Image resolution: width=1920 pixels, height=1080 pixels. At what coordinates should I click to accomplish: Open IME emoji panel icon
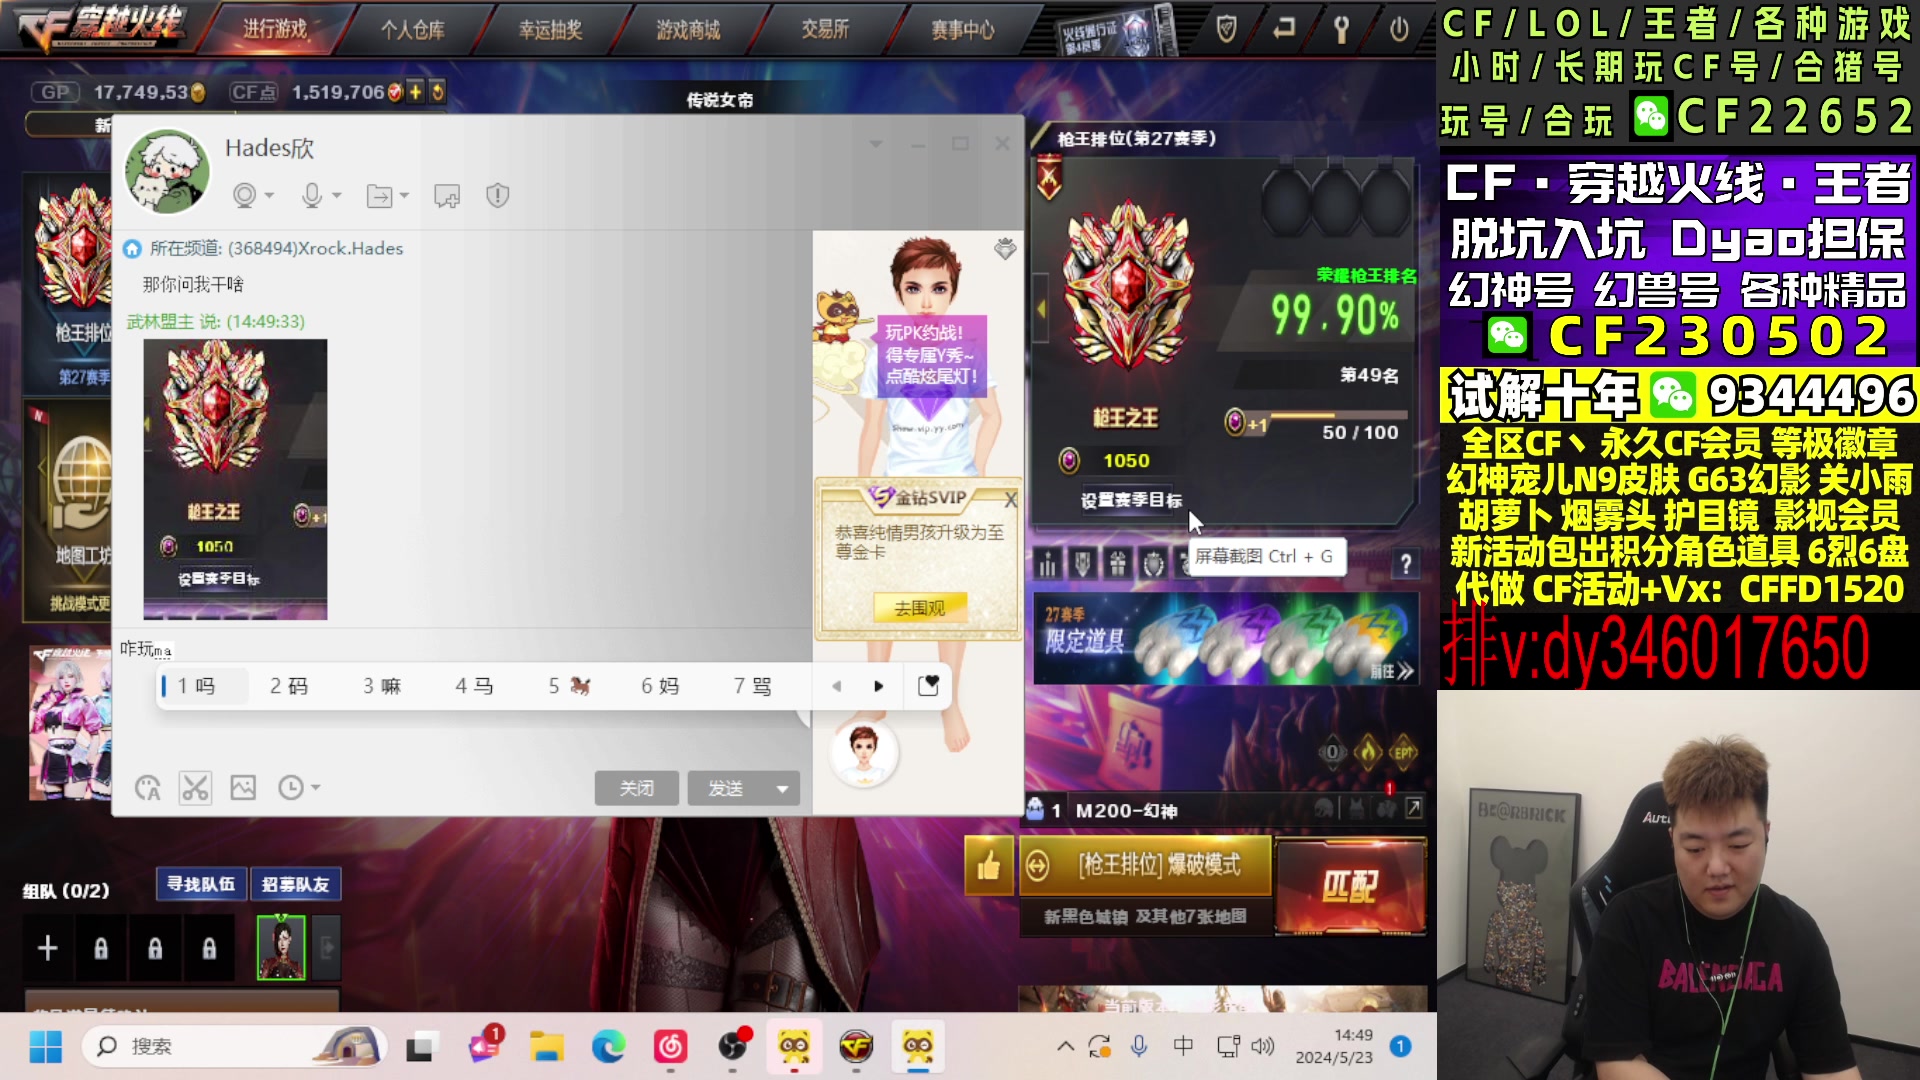click(928, 686)
